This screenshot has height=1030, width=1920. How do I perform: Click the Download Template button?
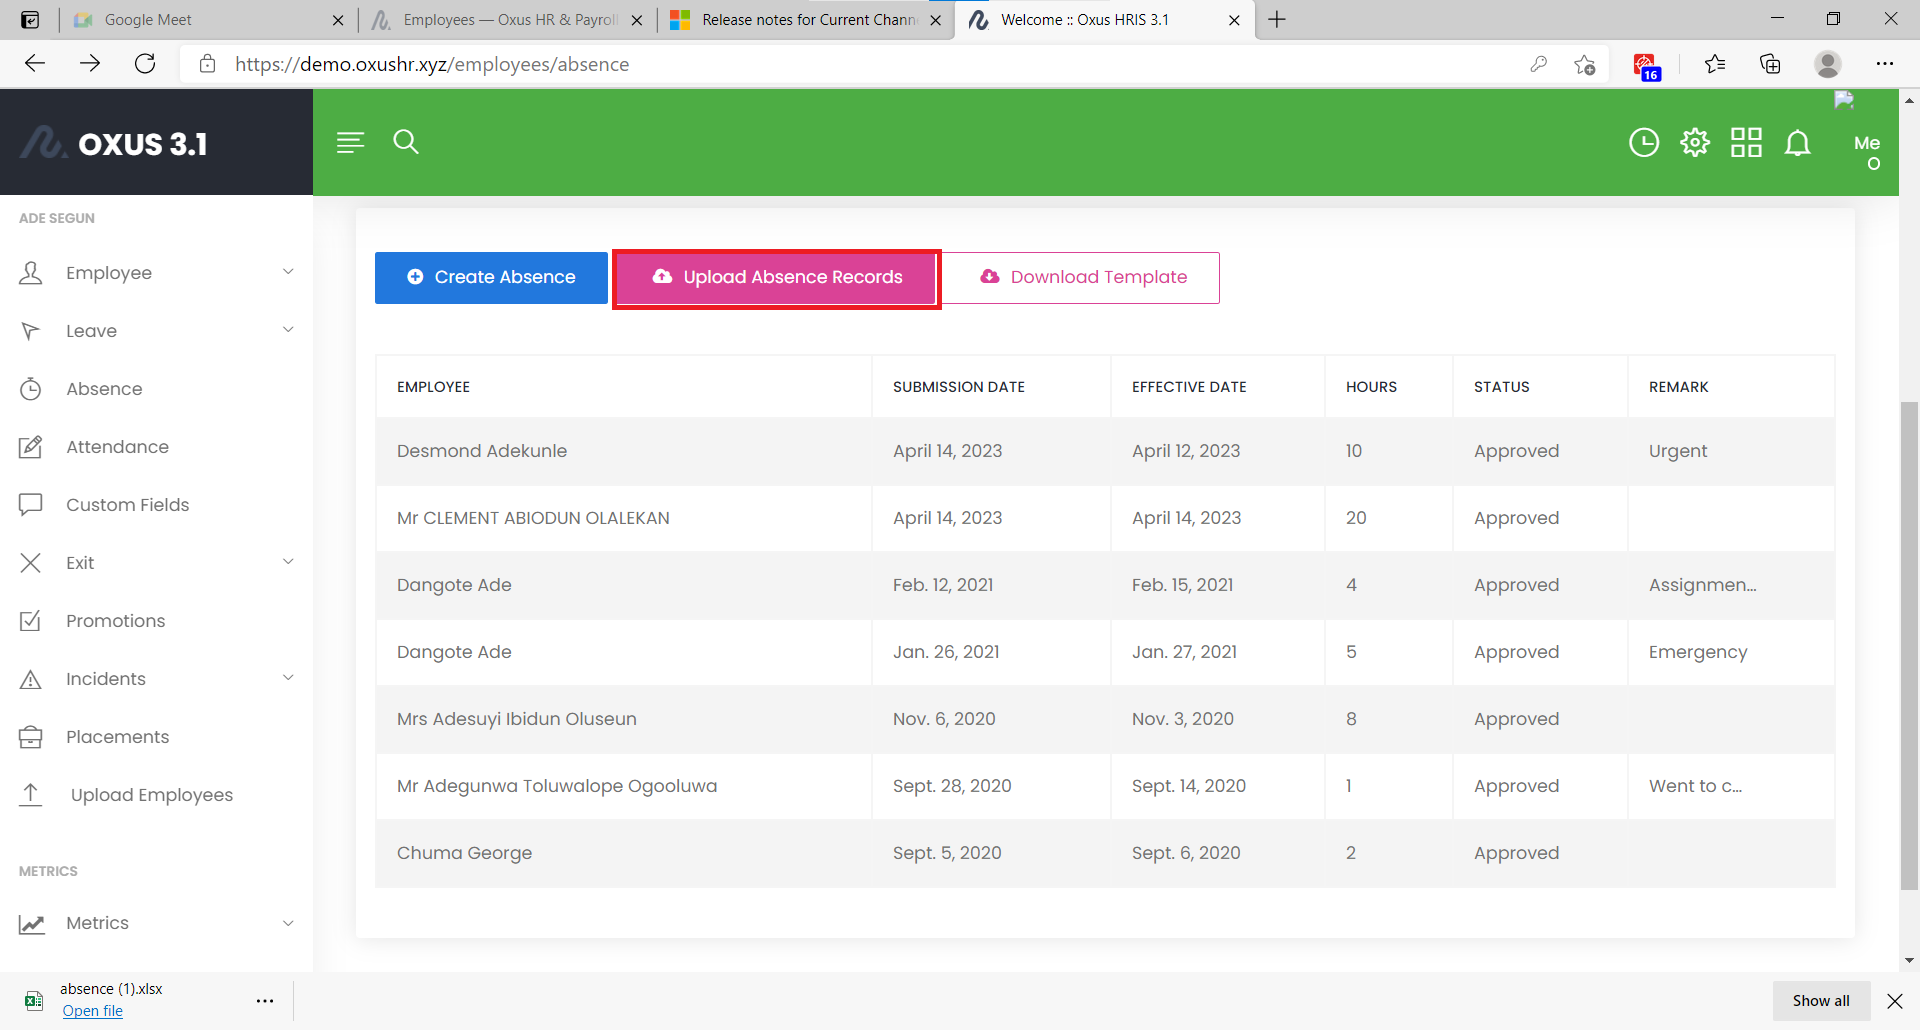click(1082, 278)
